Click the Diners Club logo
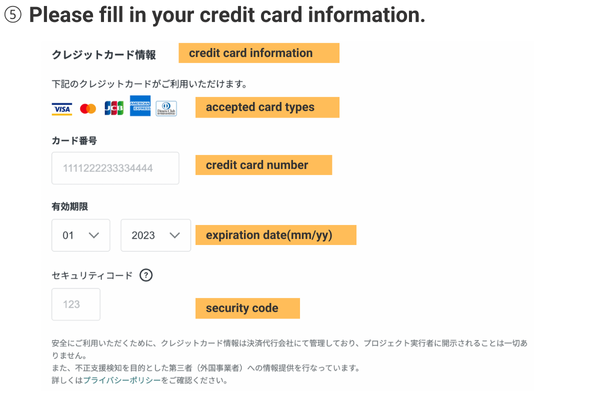The height and width of the screenshot is (414, 600). (165, 108)
